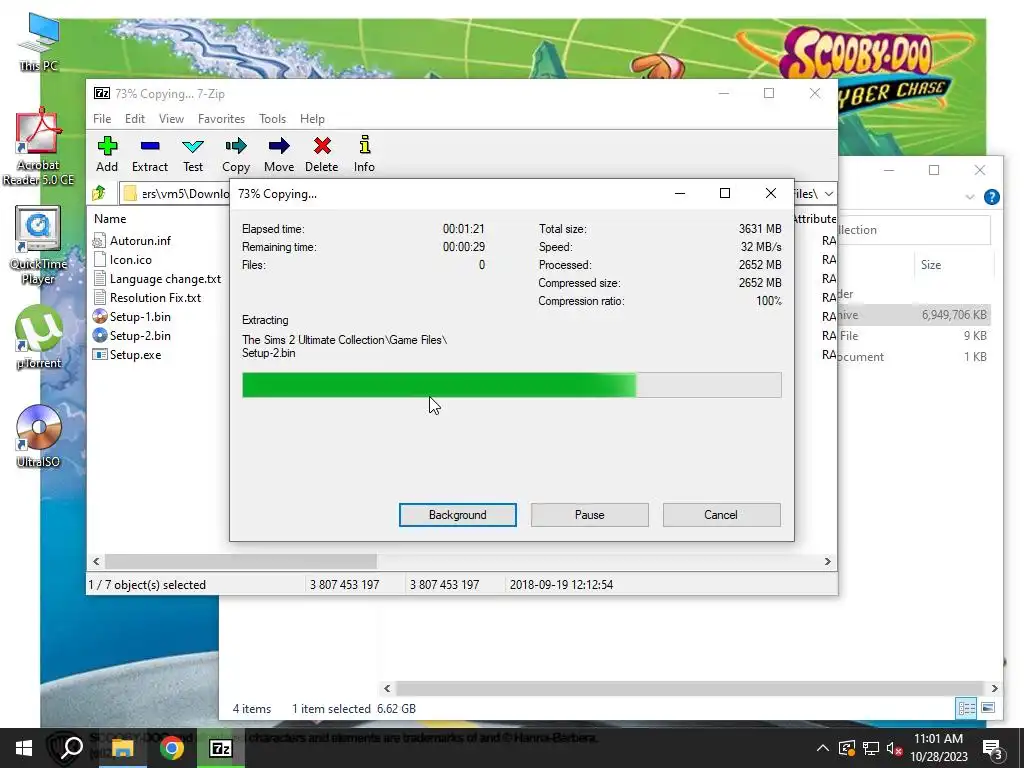Open the Favorites menu in 7-Zip

coord(221,119)
